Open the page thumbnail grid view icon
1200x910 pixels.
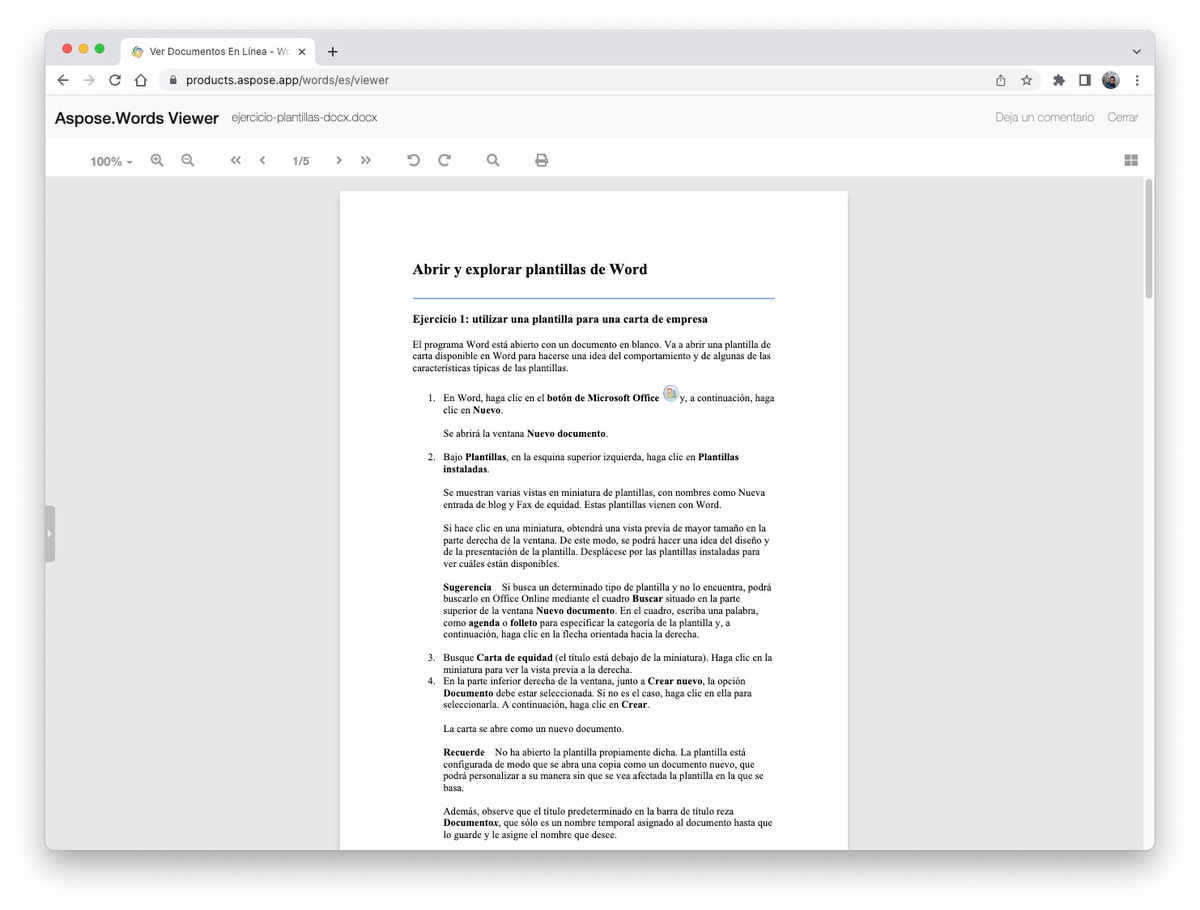[1130, 160]
